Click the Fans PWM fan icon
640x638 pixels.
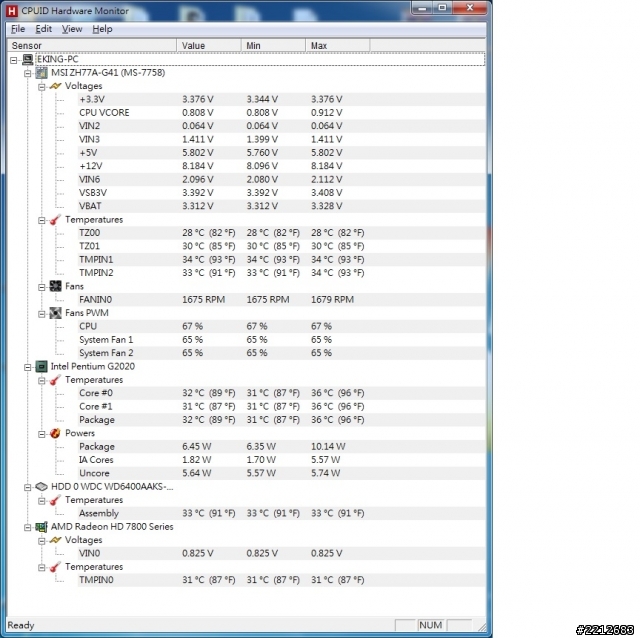click(x=56, y=313)
